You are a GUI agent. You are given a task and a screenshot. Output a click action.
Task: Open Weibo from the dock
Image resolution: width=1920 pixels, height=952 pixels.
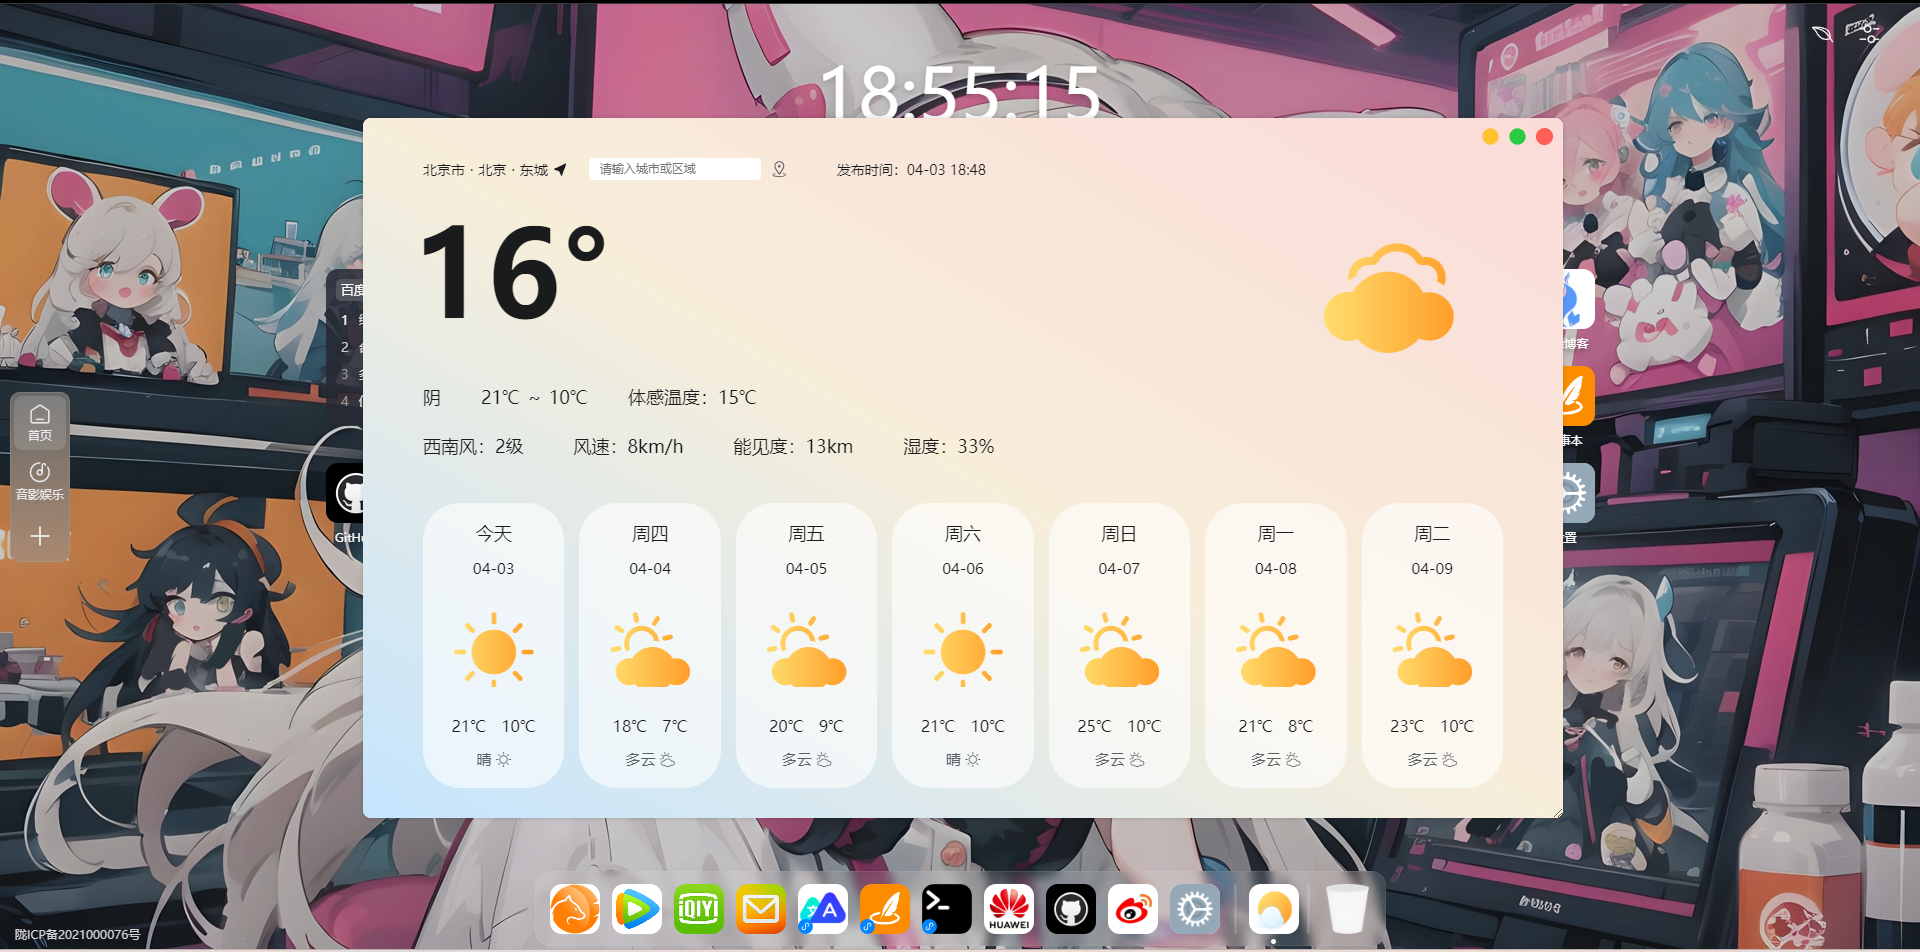tap(1133, 909)
